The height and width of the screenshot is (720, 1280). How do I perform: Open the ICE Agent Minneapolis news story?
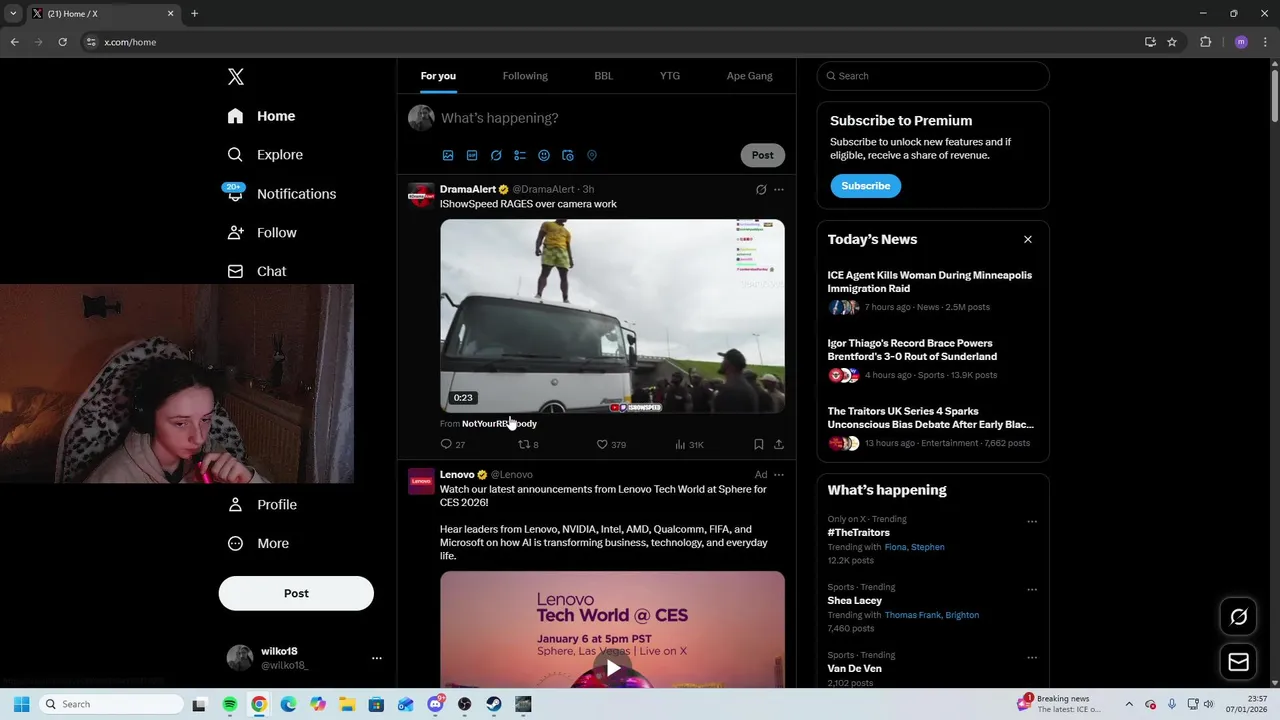coord(930,282)
